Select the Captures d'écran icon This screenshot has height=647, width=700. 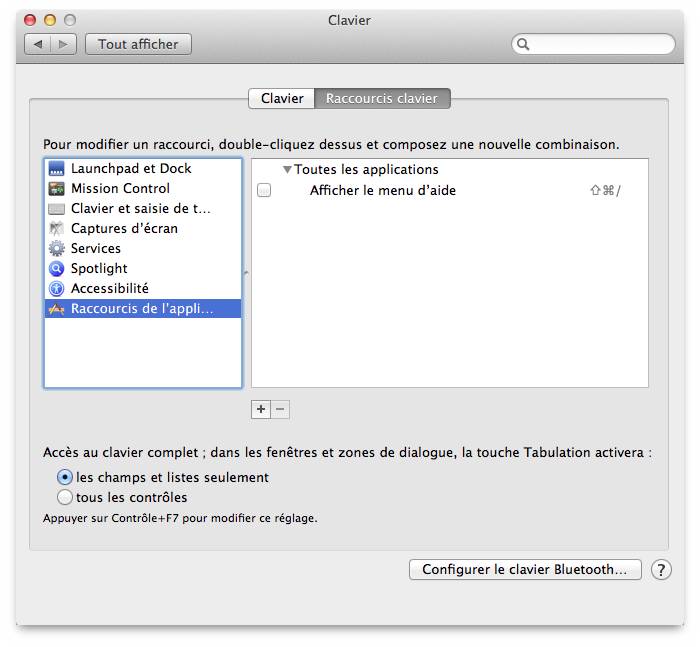[x=56, y=229]
